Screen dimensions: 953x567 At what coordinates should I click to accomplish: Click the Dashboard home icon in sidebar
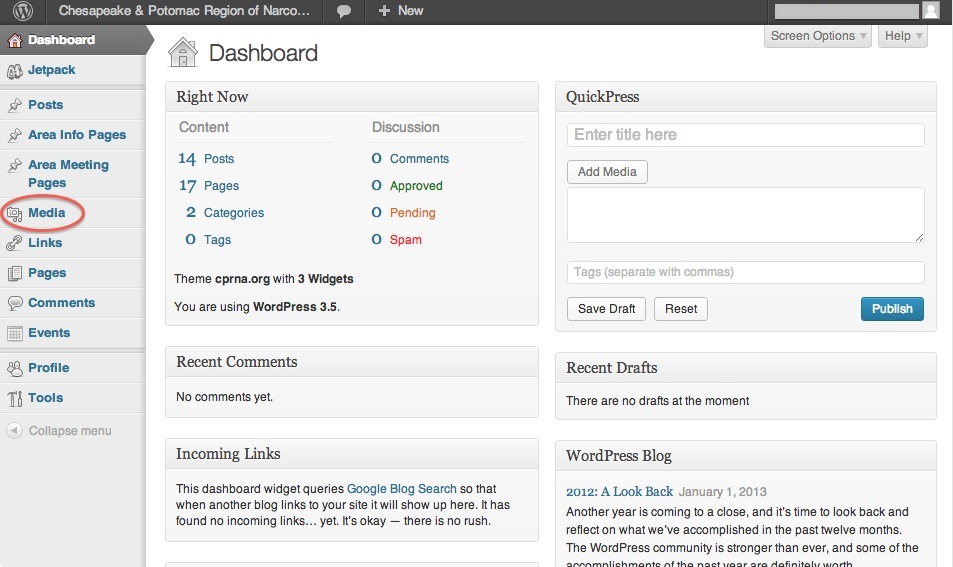pos(15,40)
